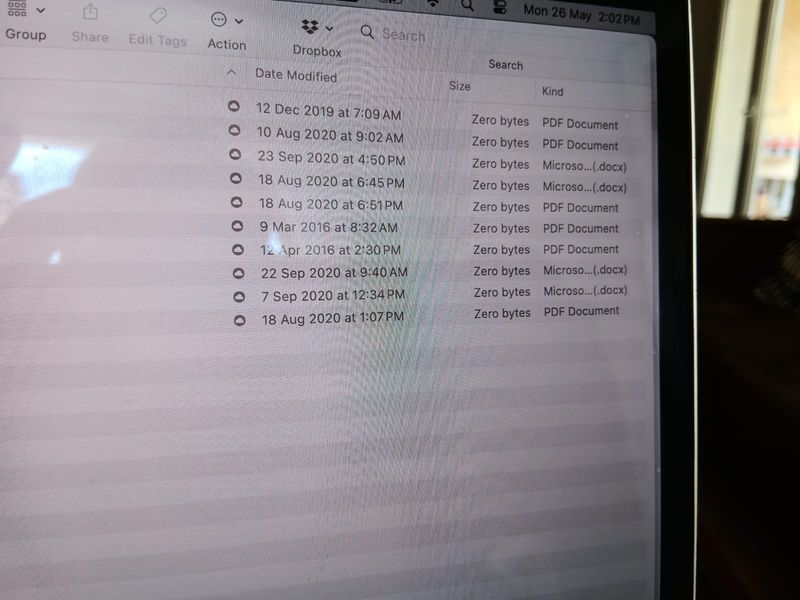This screenshot has width=800, height=600.
Task: Click PDF Document kind for 12 Apr 2016 file
Action: click(581, 249)
